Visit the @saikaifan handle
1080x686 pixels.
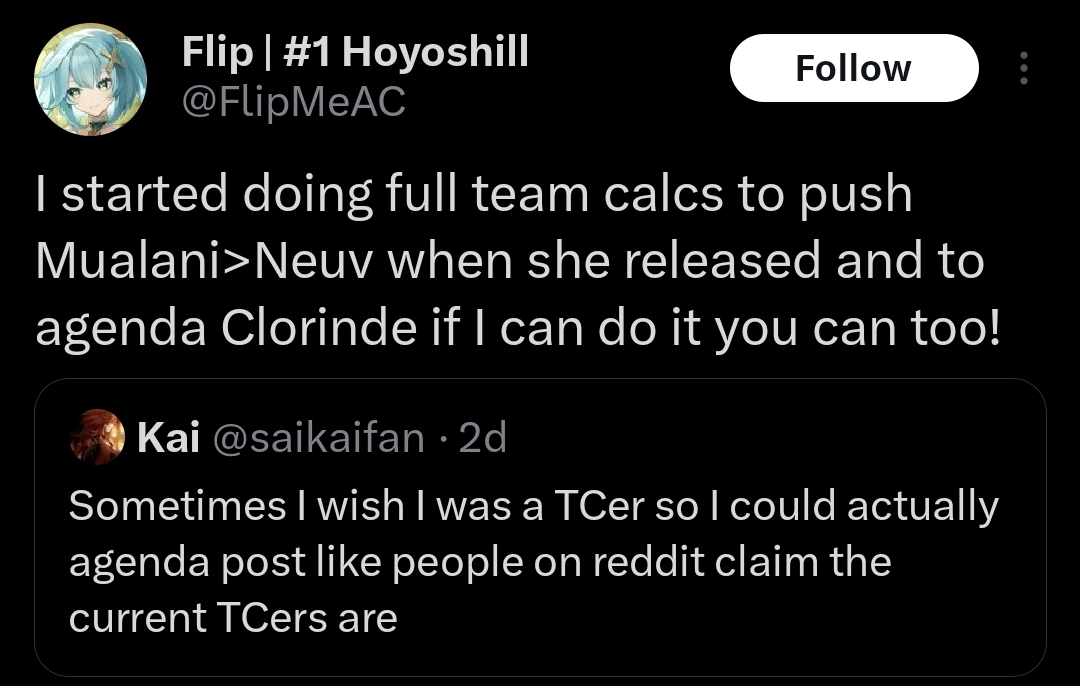(319, 437)
